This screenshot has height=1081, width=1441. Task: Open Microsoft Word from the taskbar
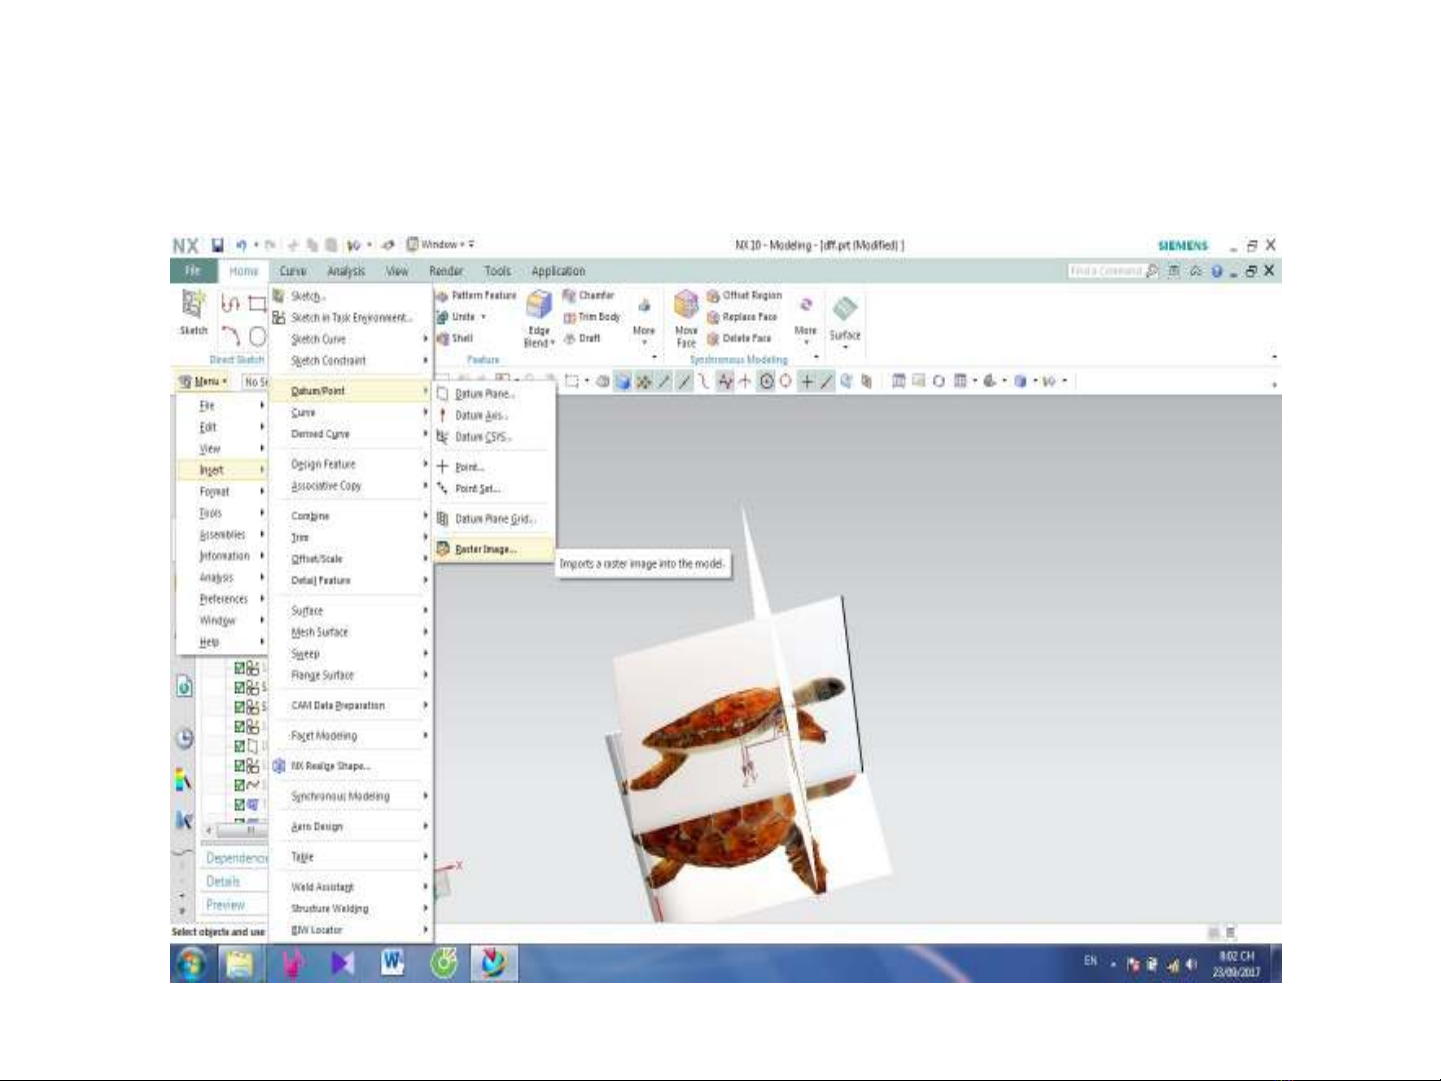click(393, 963)
